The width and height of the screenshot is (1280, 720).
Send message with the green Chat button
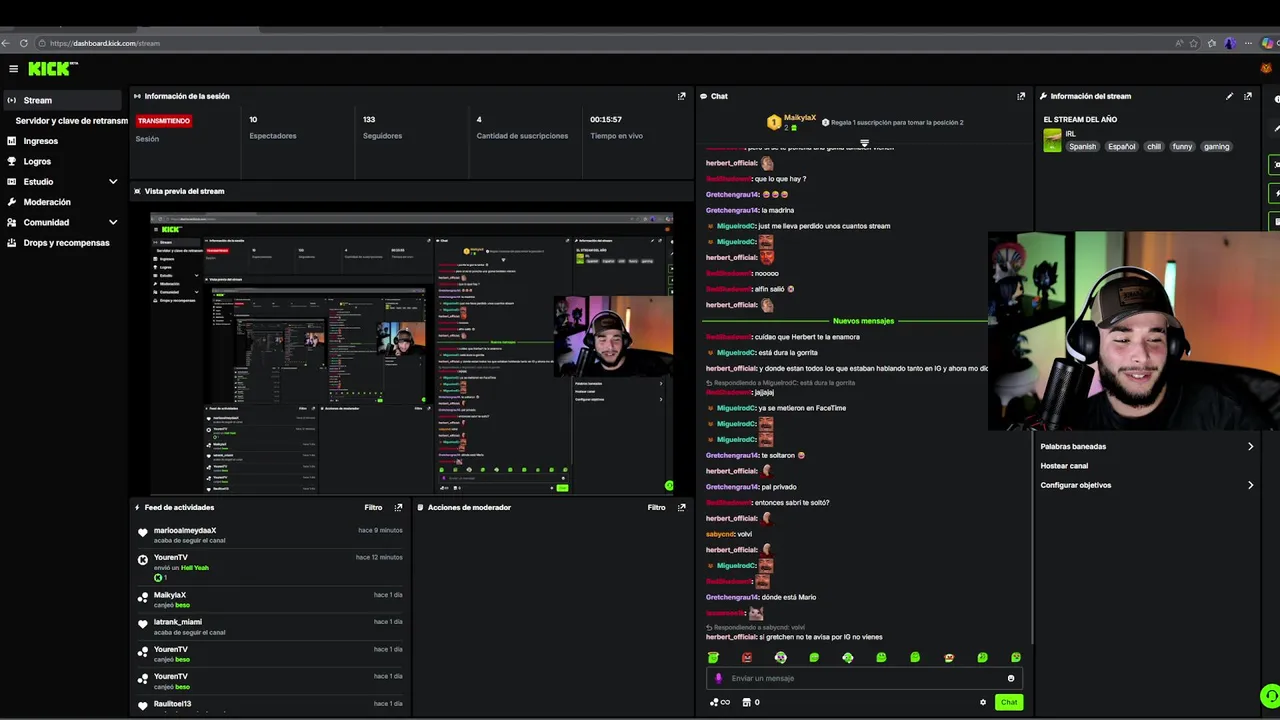tap(1009, 702)
